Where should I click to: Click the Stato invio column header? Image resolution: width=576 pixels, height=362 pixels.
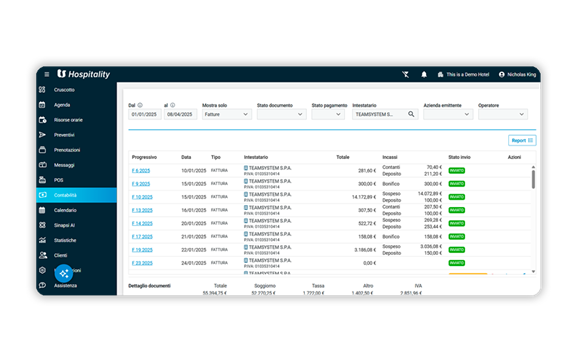click(459, 157)
